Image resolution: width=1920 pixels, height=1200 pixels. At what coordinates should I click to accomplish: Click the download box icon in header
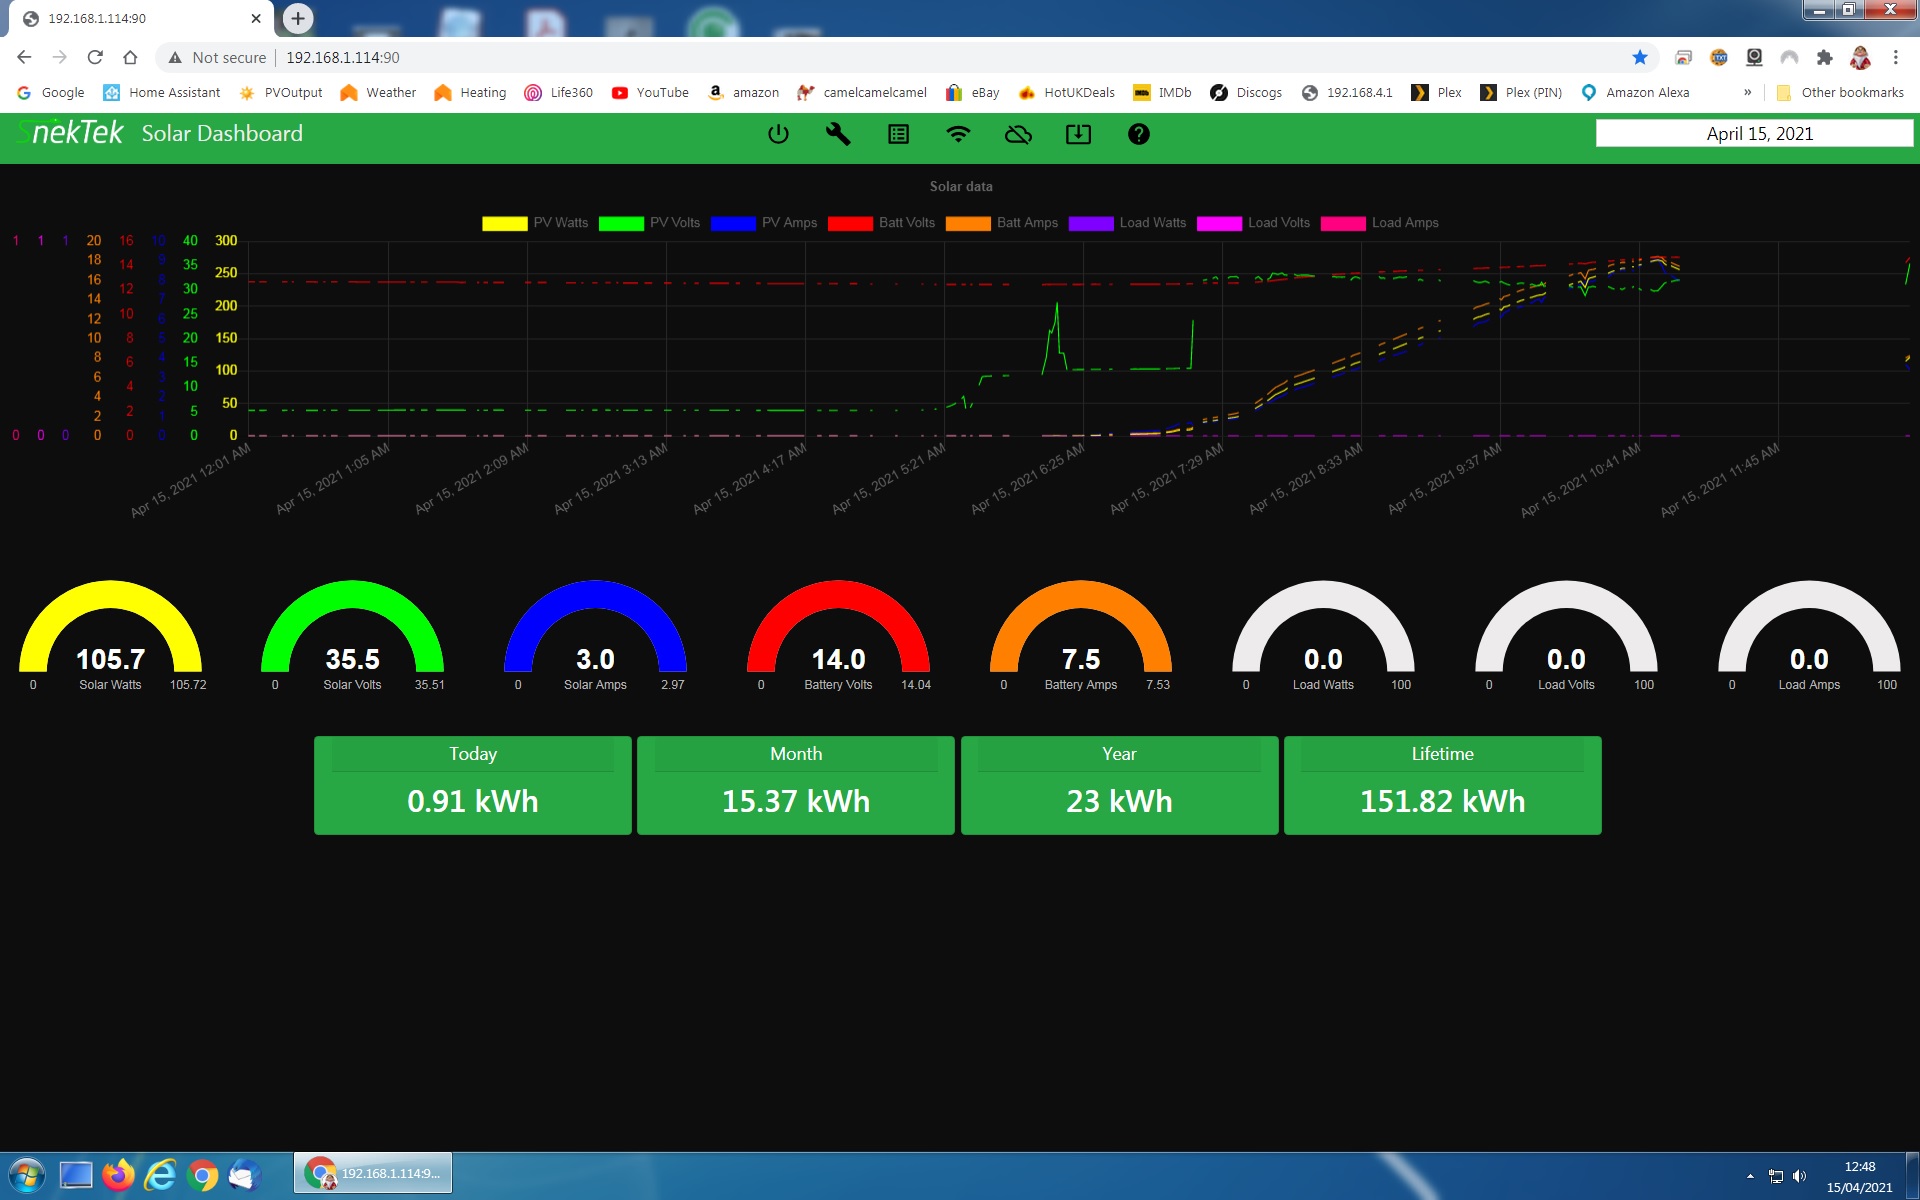click(x=1078, y=134)
